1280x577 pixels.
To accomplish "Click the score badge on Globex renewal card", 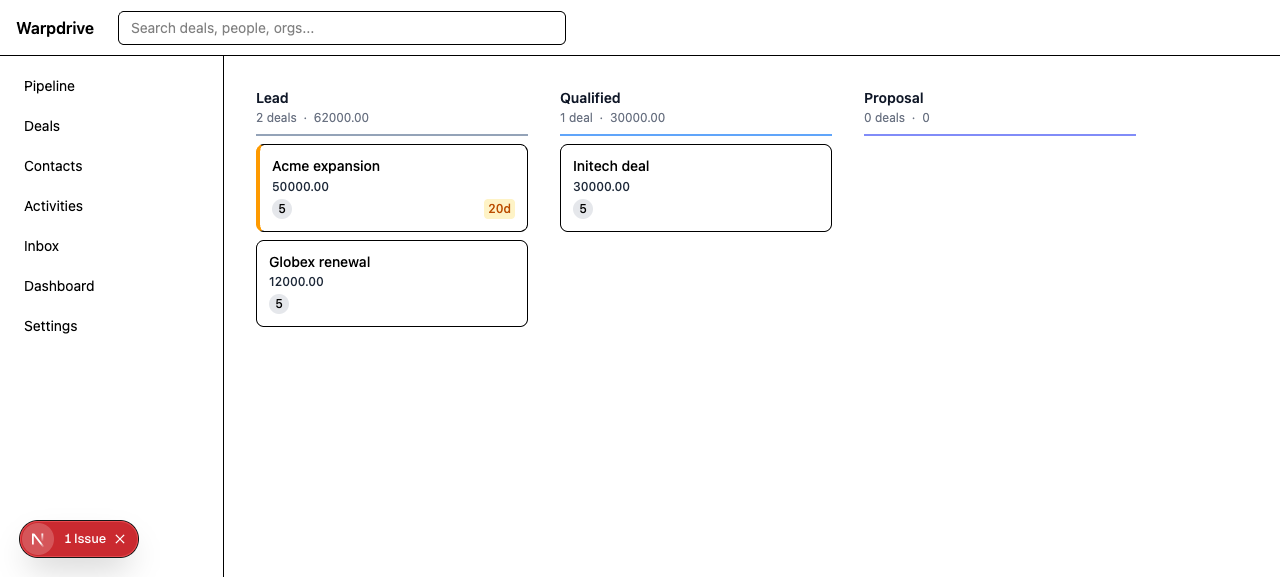I will (279, 304).
